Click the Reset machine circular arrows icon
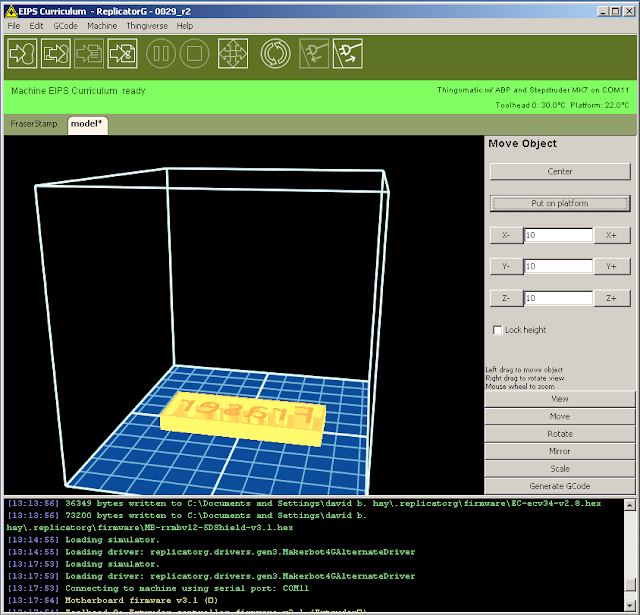The width and height of the screenshot is (640, 615). pos(276,53)
